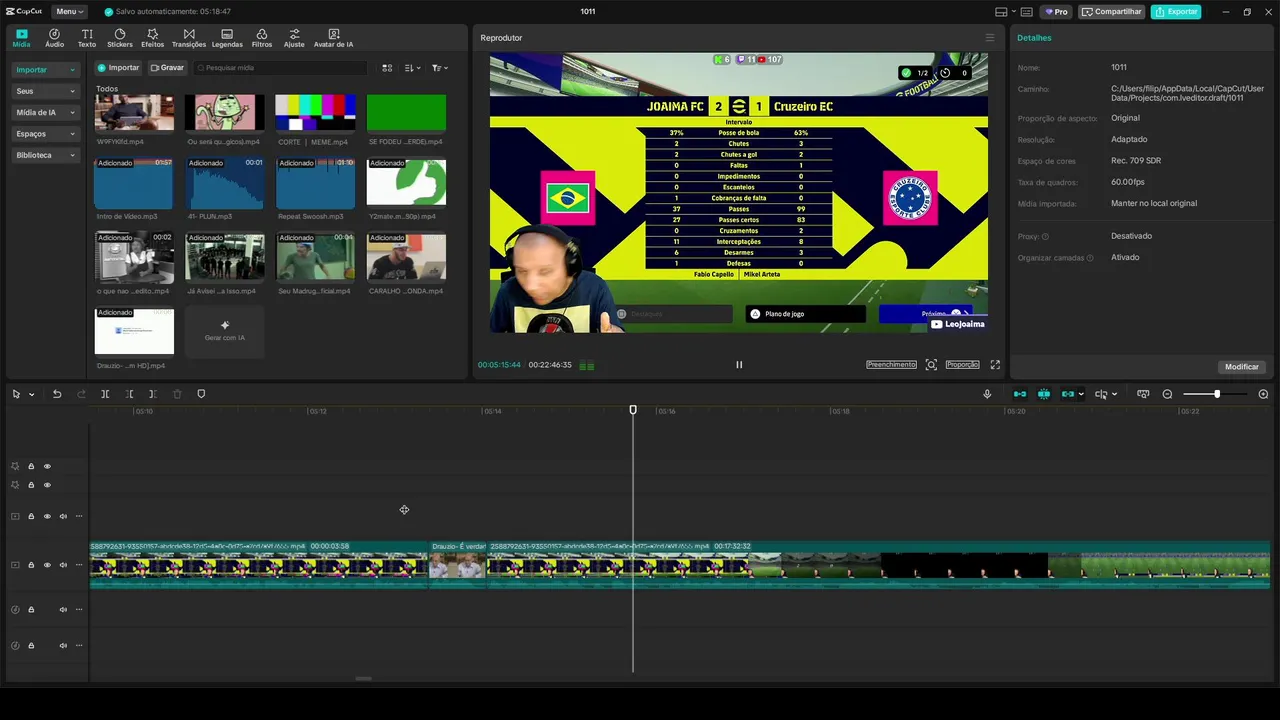
Task: Toggle auto snapping
Action: pos(1044,394)
